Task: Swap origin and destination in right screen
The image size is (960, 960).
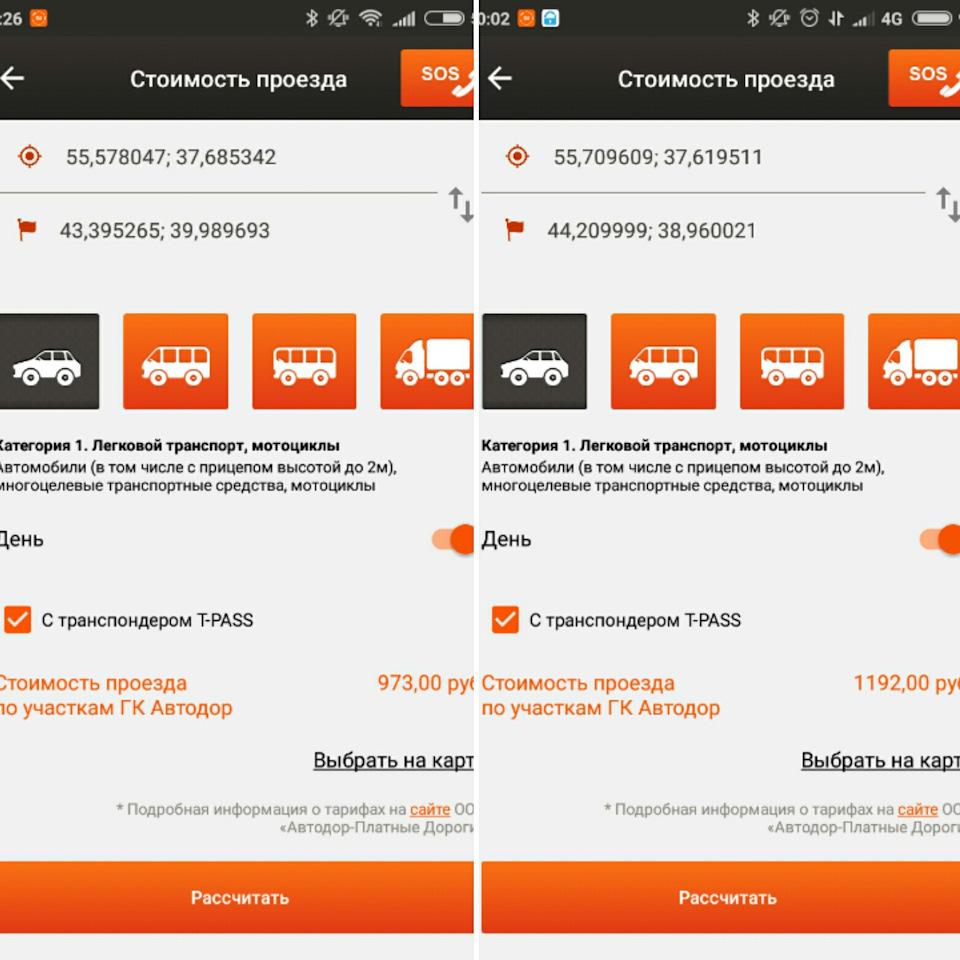Action: tap(948, 204)
